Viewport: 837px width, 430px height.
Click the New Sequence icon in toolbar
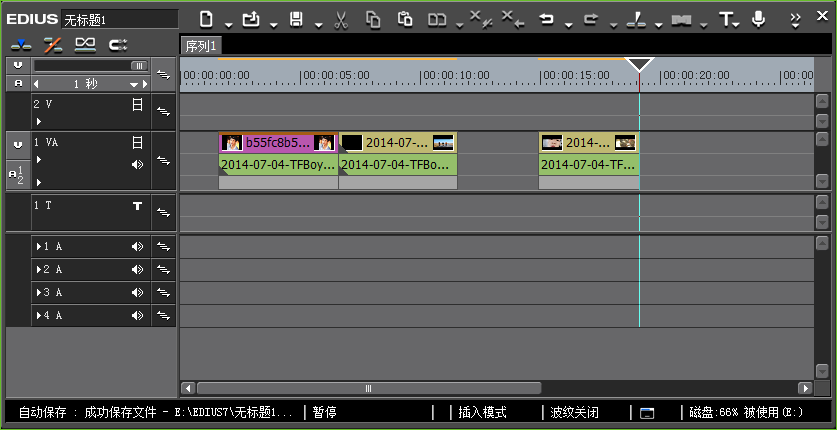(x=206, y=19)
